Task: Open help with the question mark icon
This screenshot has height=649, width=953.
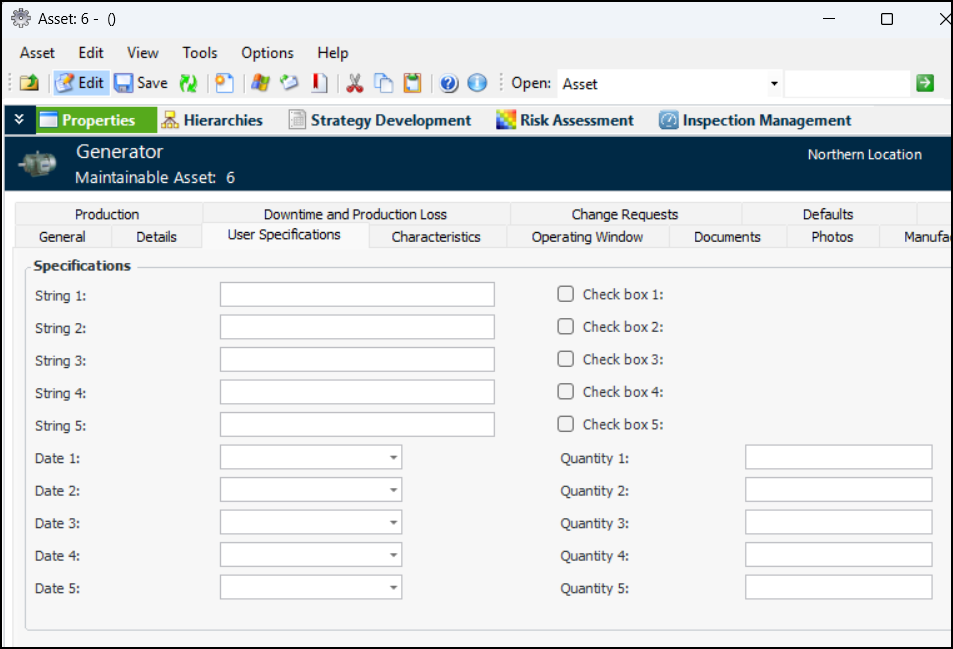Action: (x=449, y=84)
